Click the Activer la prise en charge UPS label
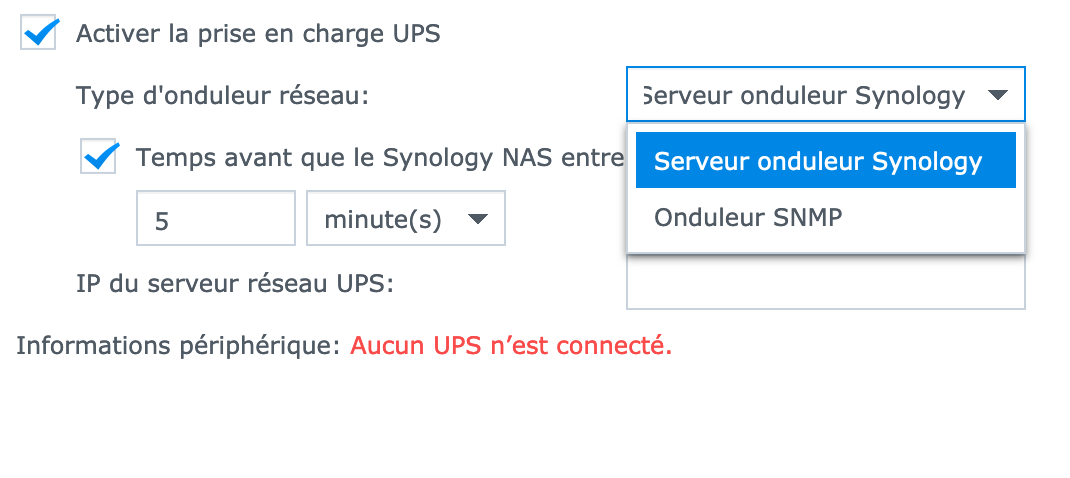This screenshot has width=1070, height=478. click(258, 34)
